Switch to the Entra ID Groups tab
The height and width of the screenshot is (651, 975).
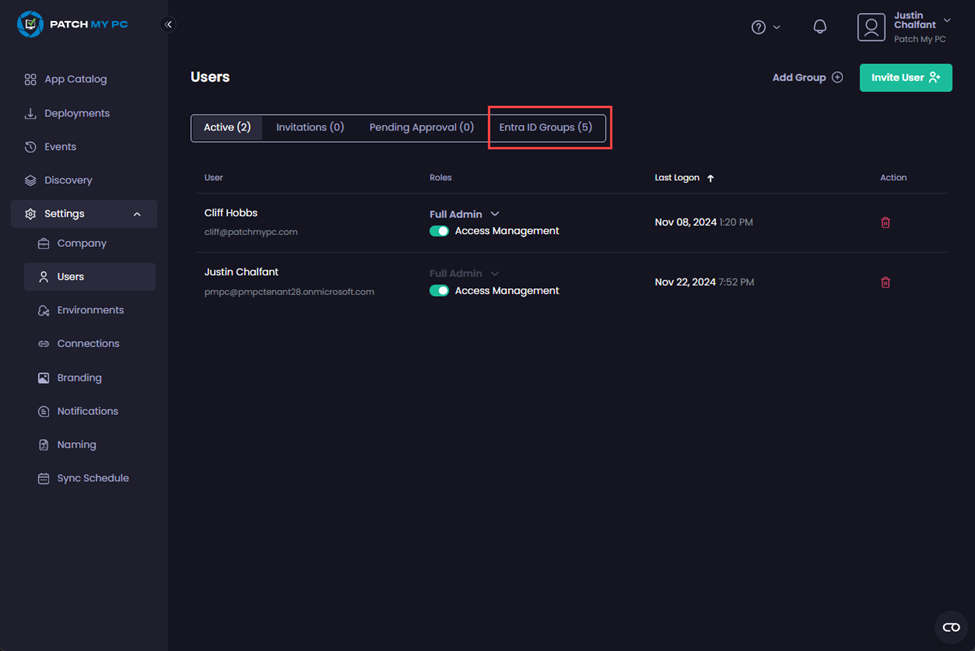coord(548,127)
